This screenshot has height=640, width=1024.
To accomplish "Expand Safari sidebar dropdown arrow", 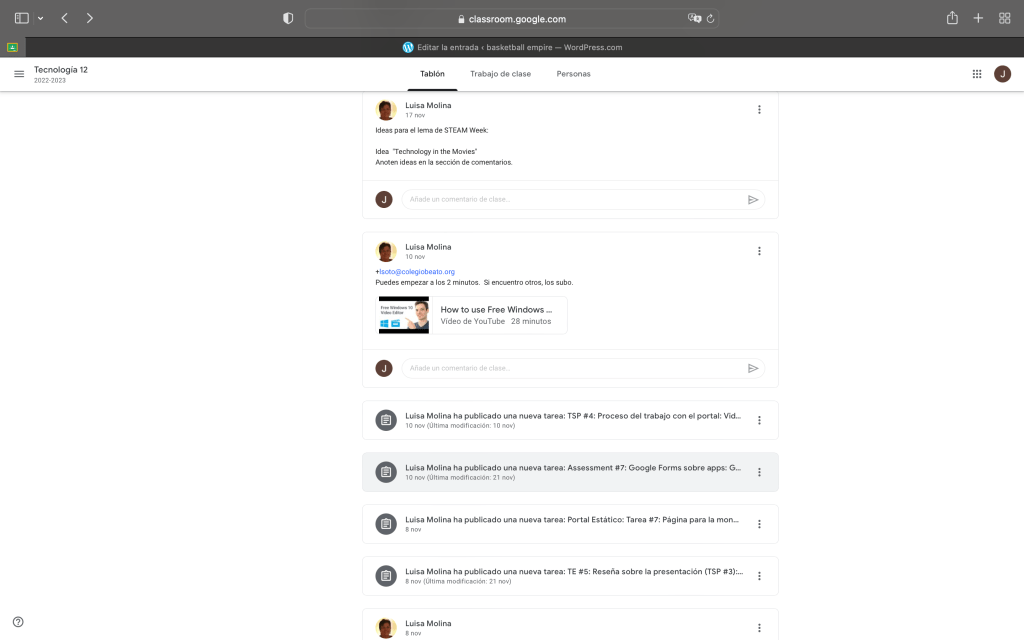I will coord(41,18).
